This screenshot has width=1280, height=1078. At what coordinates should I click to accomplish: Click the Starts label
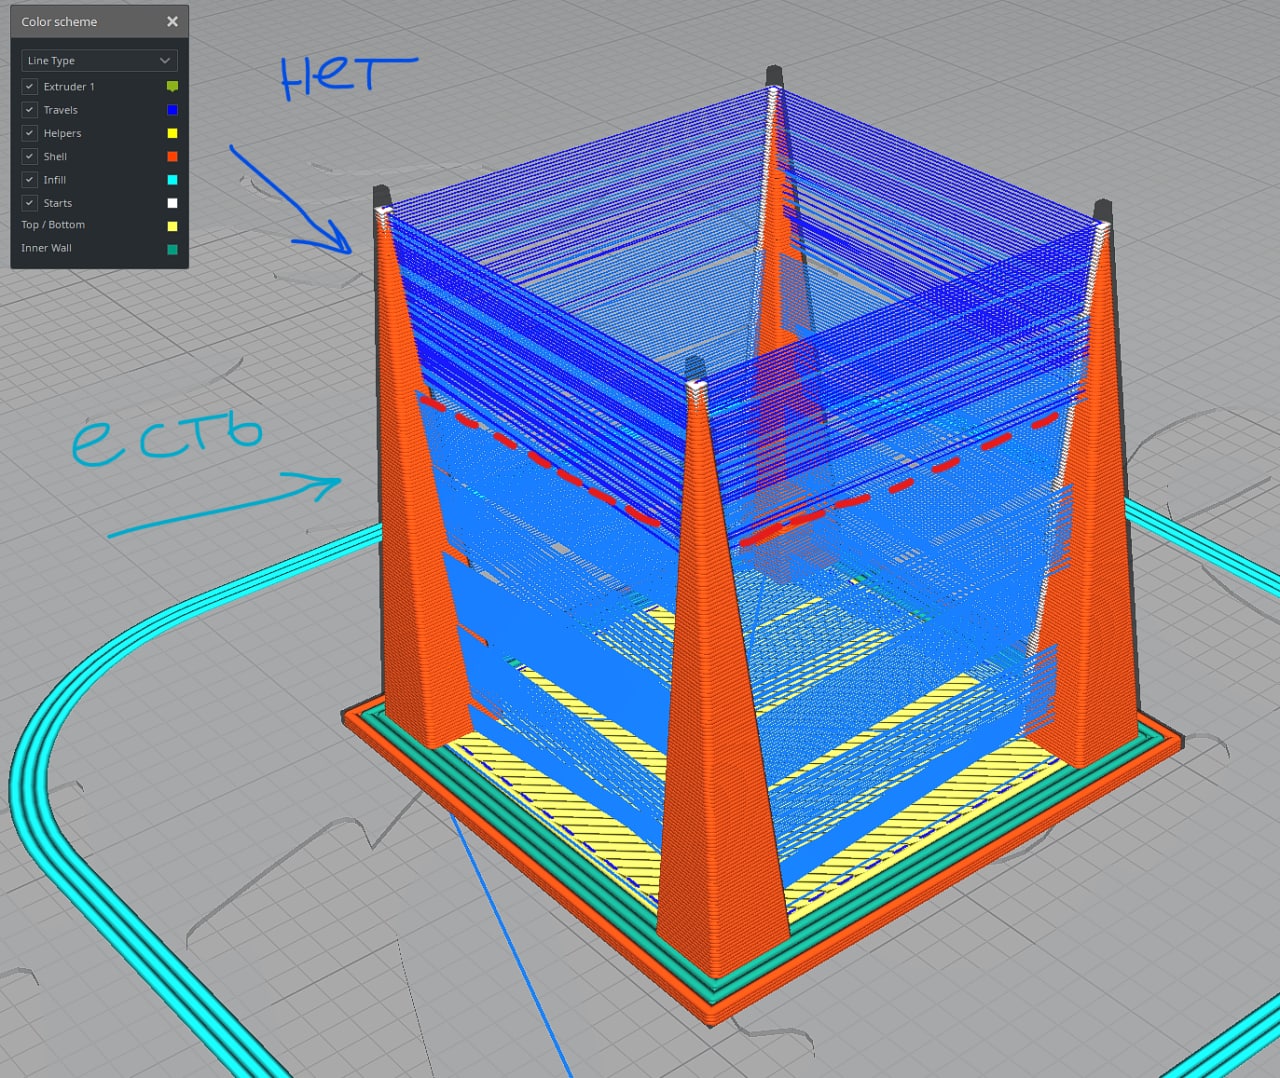57,203
